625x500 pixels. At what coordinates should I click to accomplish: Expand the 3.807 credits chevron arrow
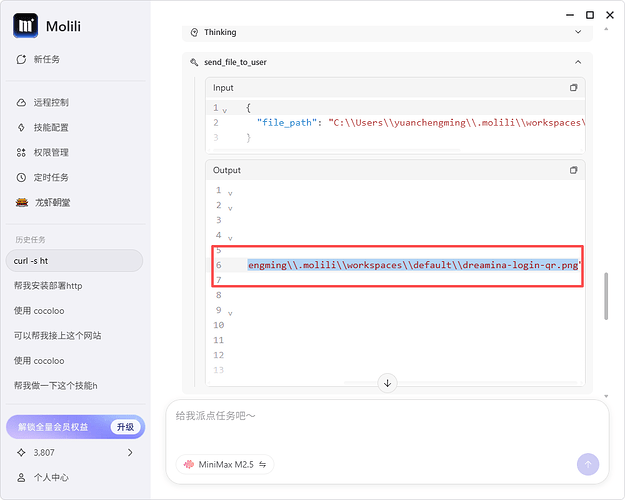point(130,453)
